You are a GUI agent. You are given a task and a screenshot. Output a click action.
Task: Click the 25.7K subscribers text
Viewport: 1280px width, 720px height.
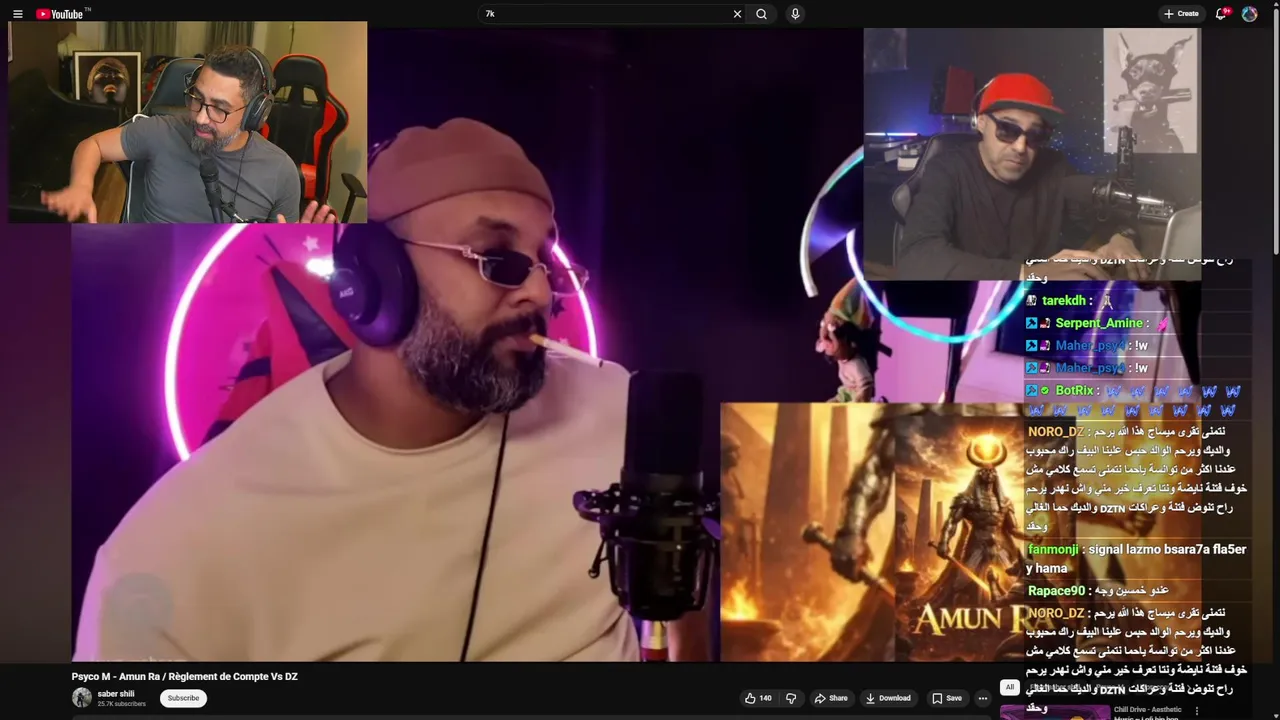pos(121,704)
